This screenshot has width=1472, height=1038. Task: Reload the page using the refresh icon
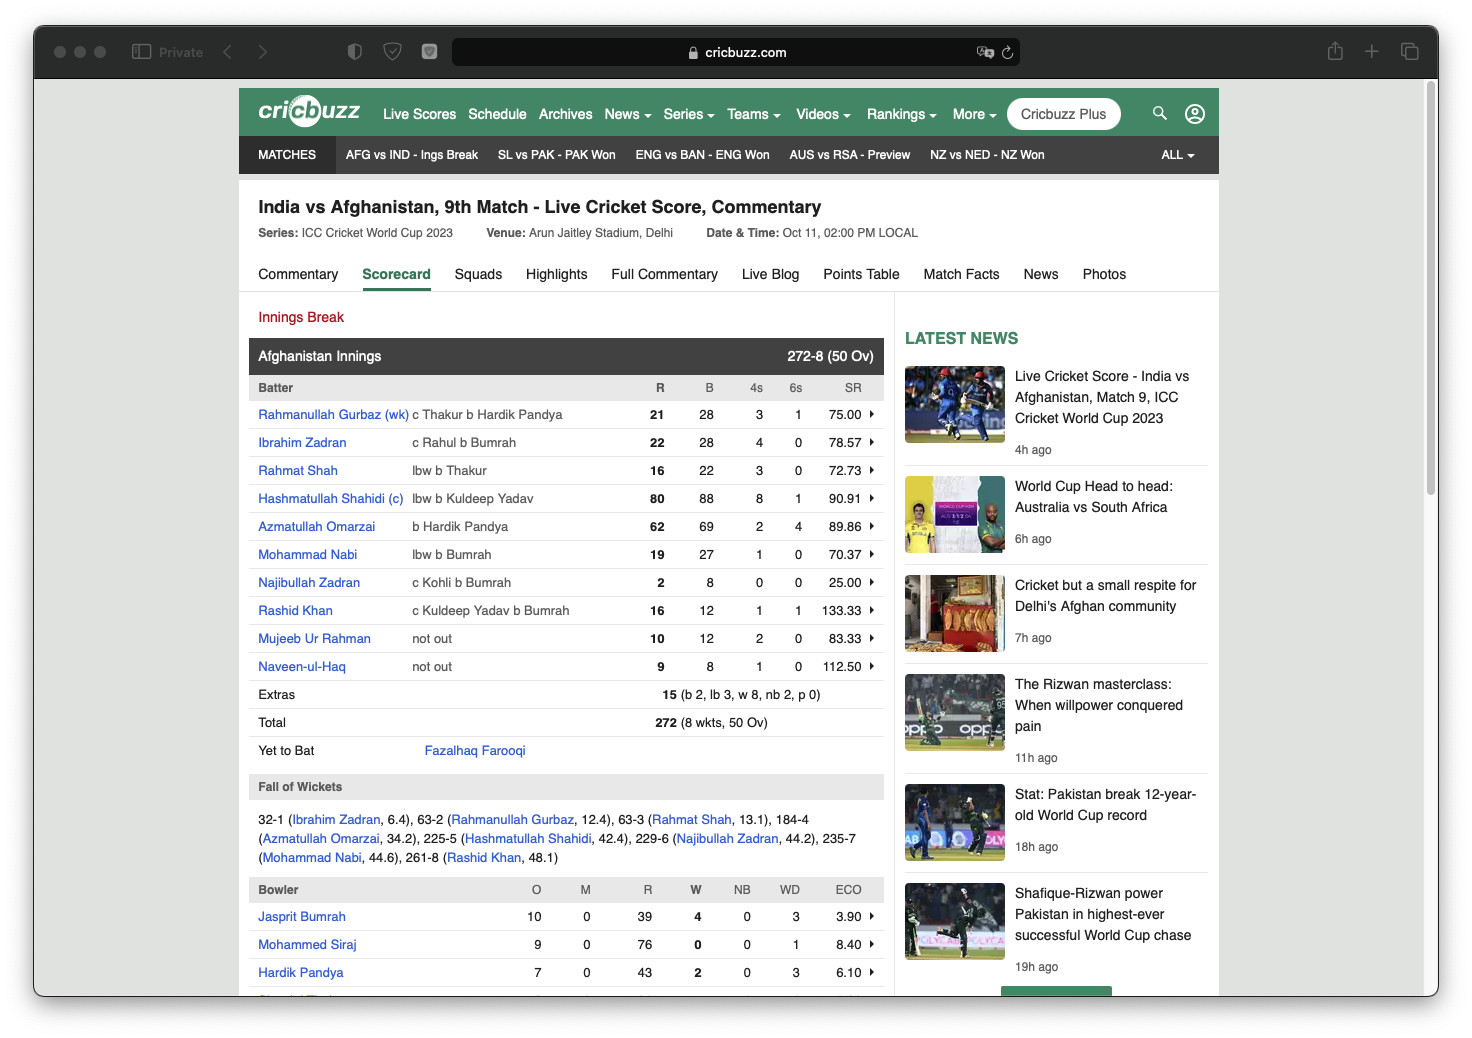coord(1007,52)
